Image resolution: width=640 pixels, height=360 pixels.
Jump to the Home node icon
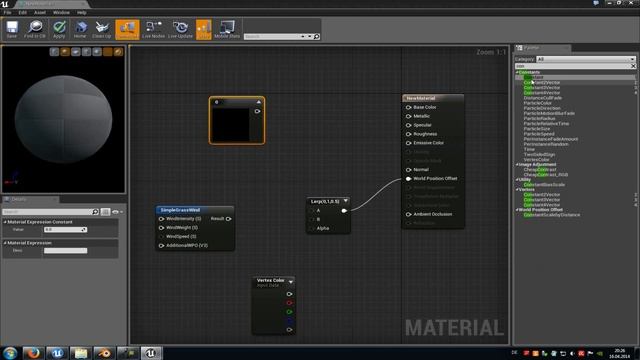(80, 29)
